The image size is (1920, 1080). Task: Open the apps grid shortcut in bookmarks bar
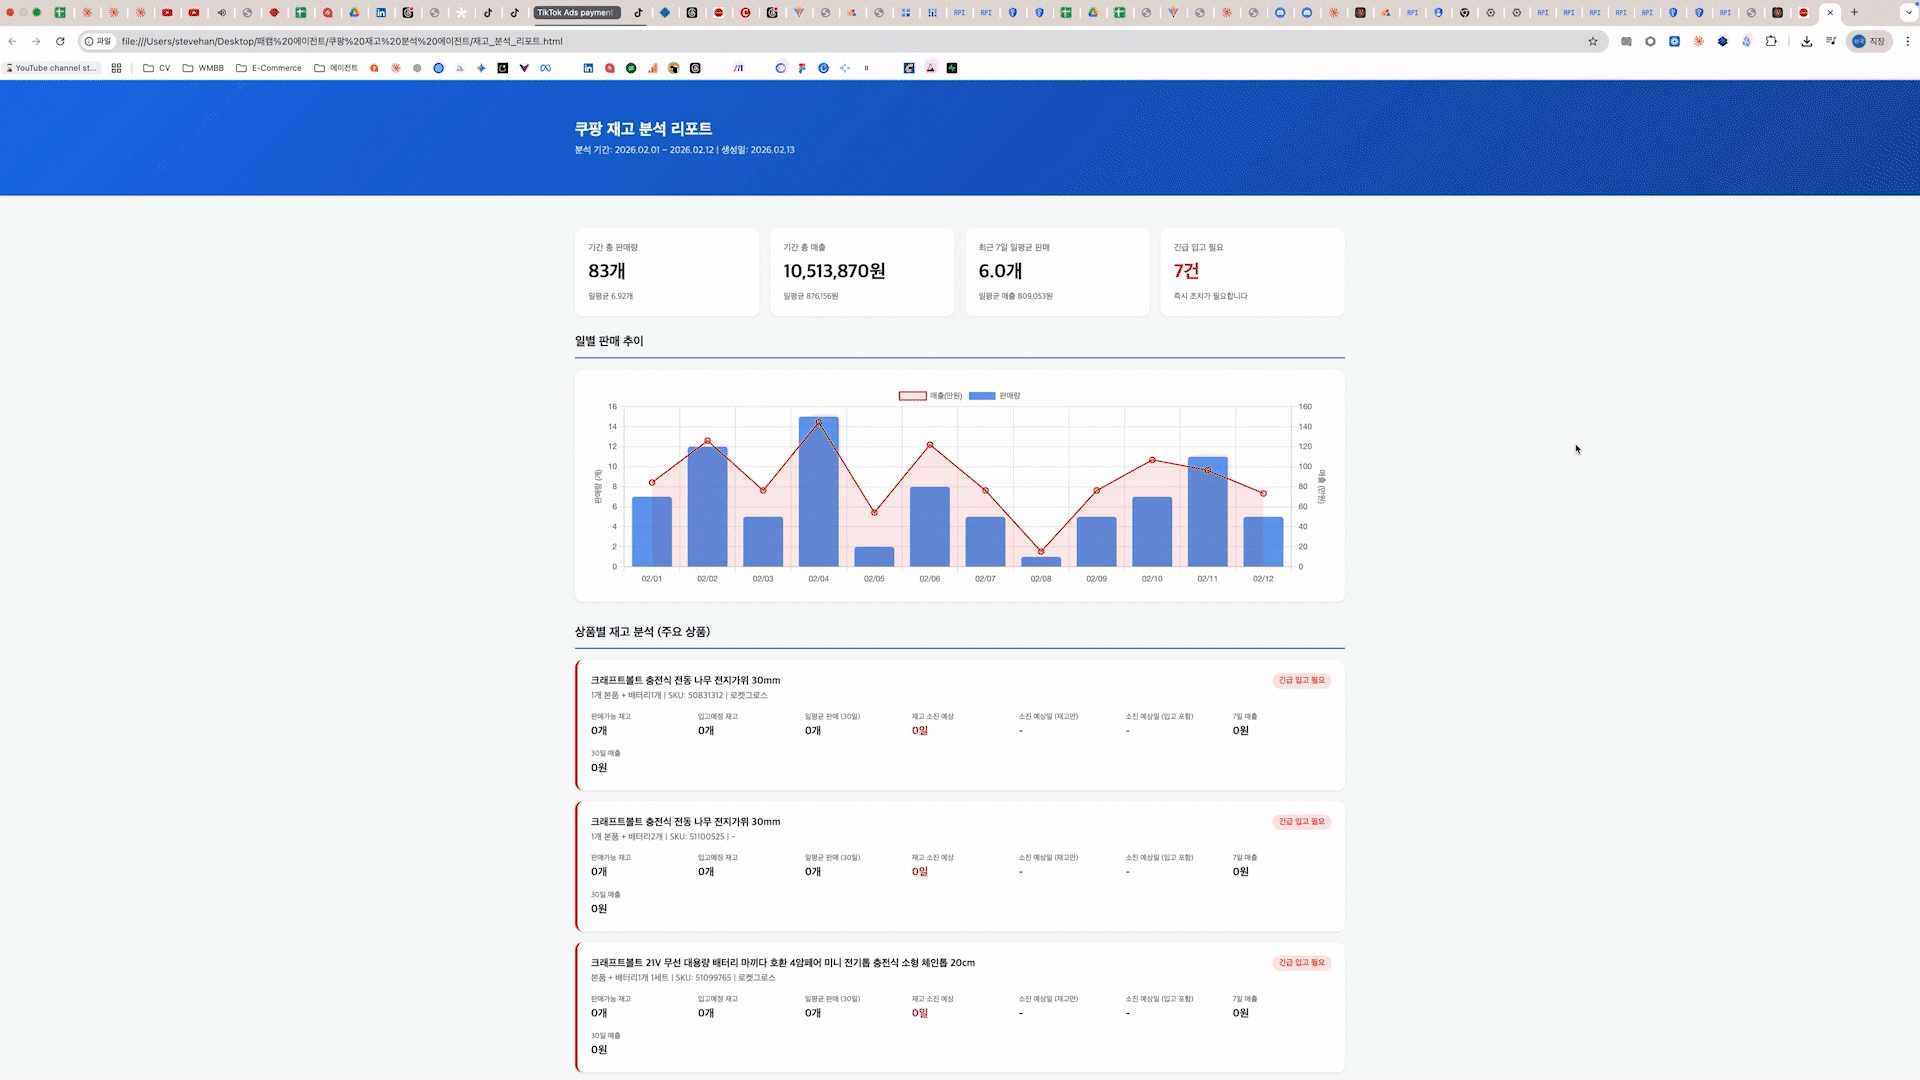116,68
